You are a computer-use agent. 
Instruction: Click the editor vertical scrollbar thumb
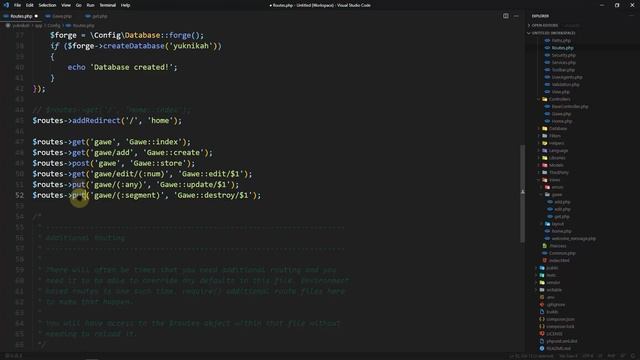click(x=522, y=194)
